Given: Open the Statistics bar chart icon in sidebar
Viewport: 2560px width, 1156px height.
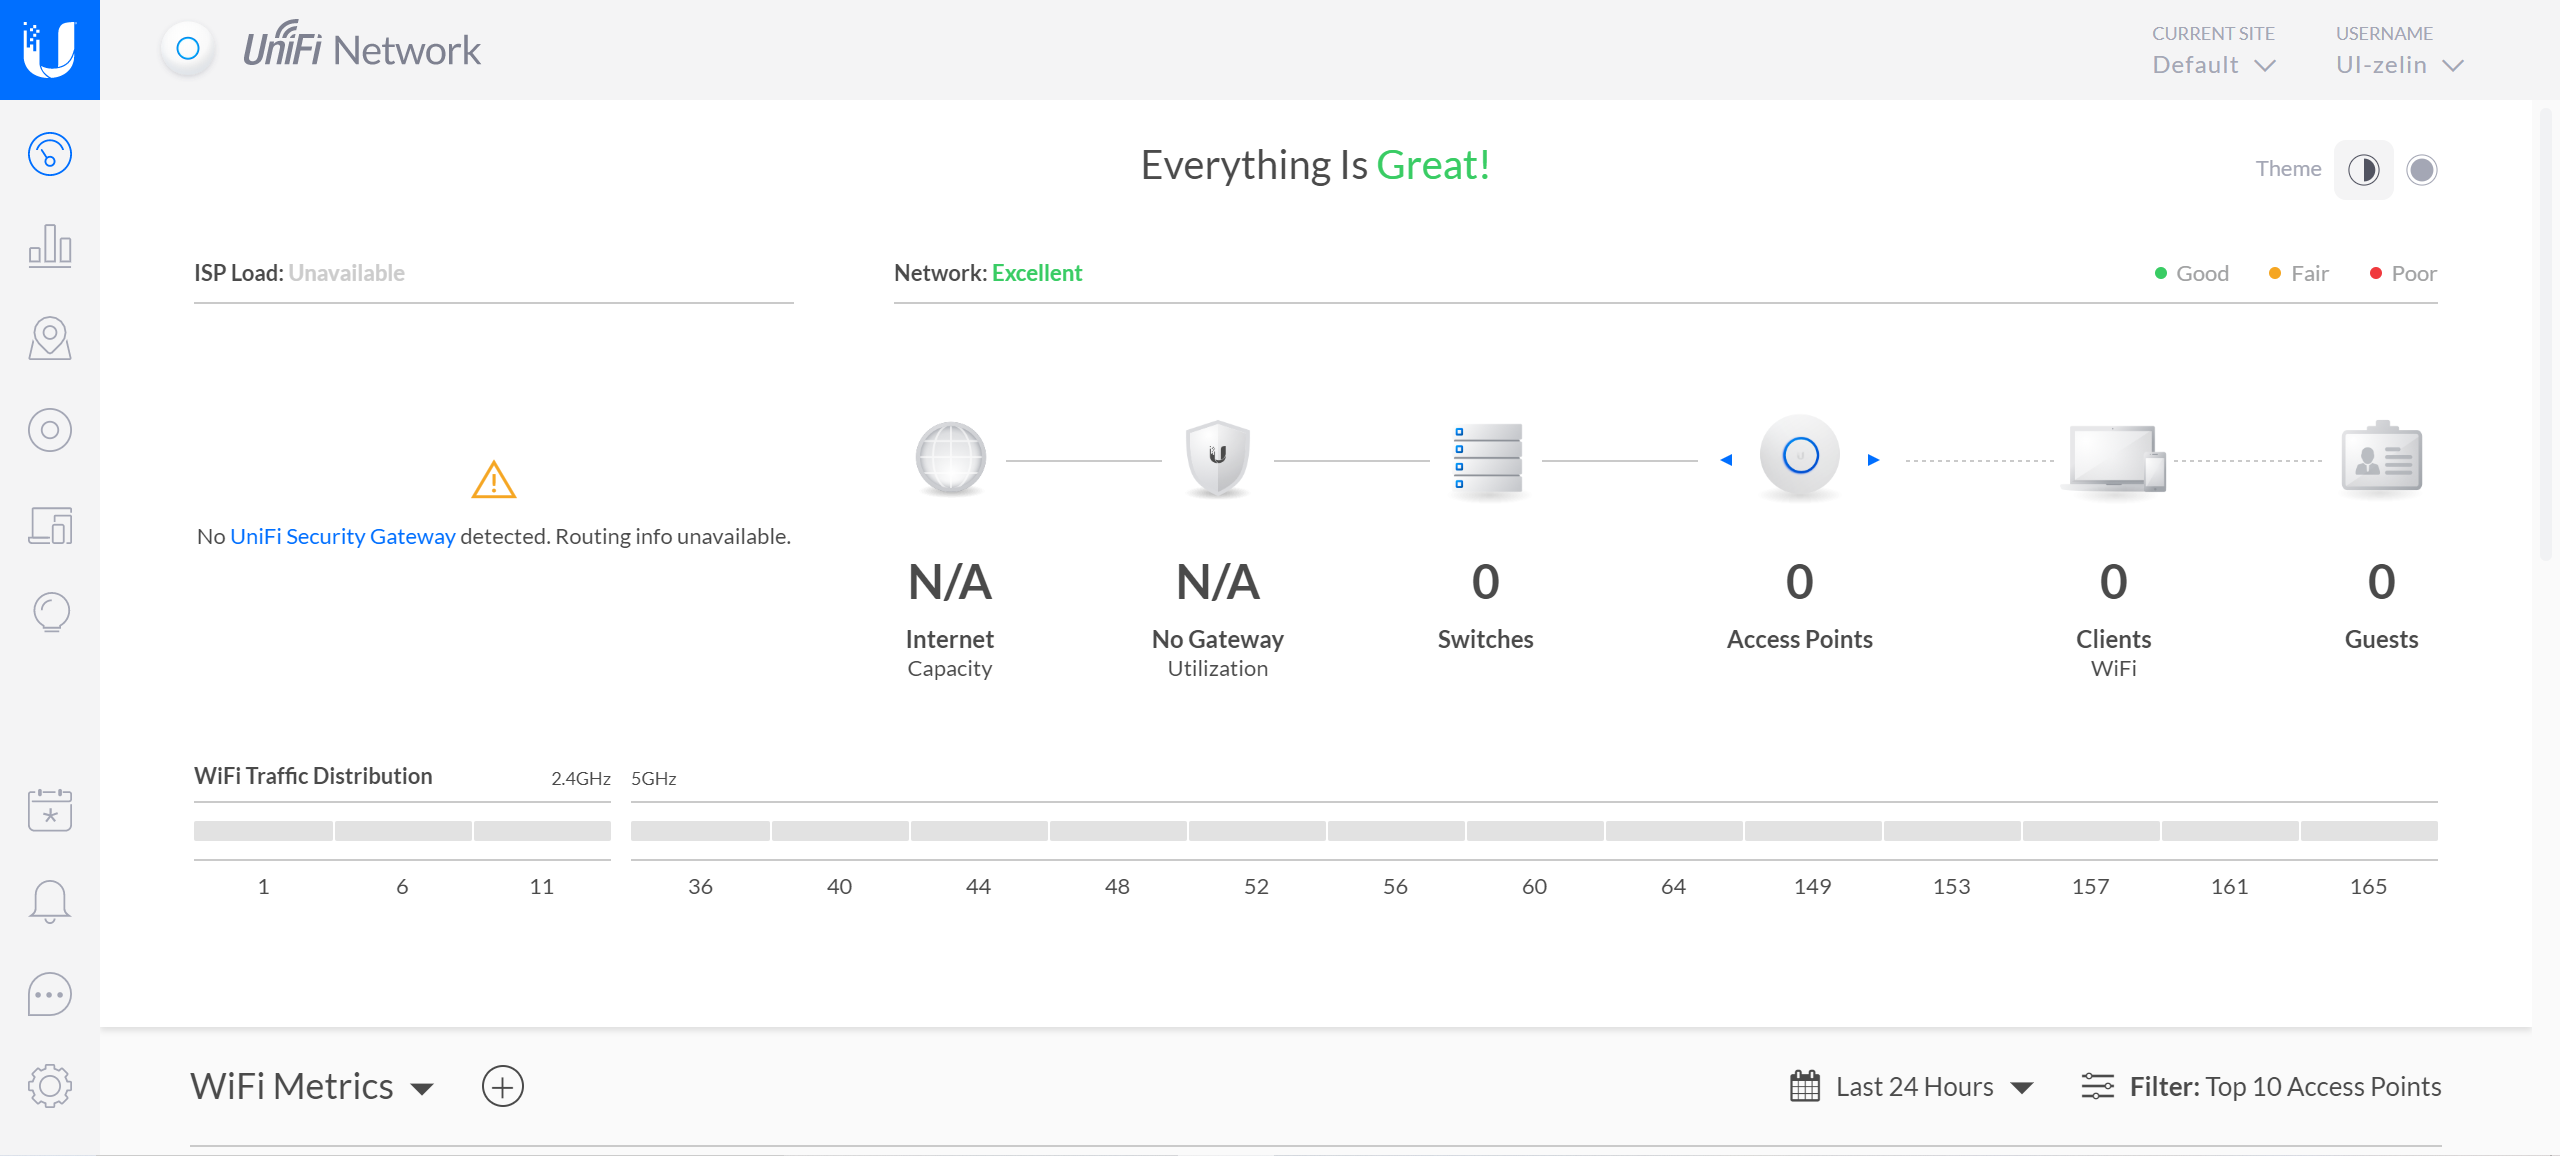Looking at the screenshot, I should tap(50, 245).
